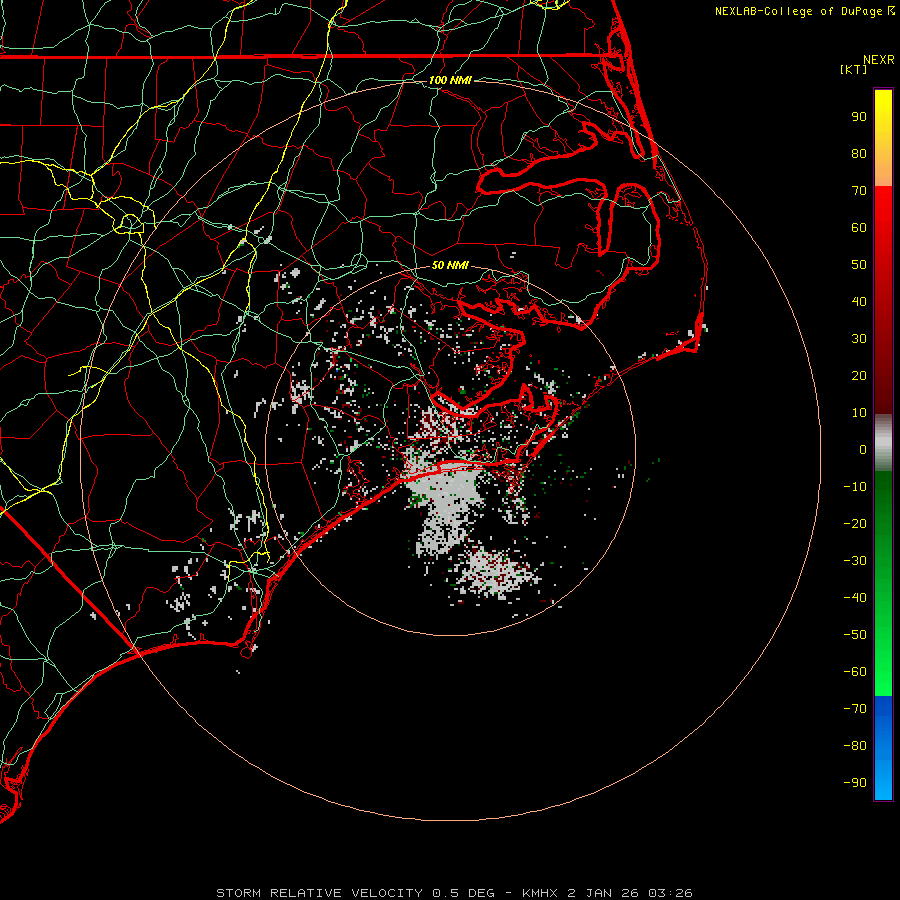This screenshot has height=900, width=900.
Task: Click the 50 NMI range ring label
Action: tap(451, 265)
